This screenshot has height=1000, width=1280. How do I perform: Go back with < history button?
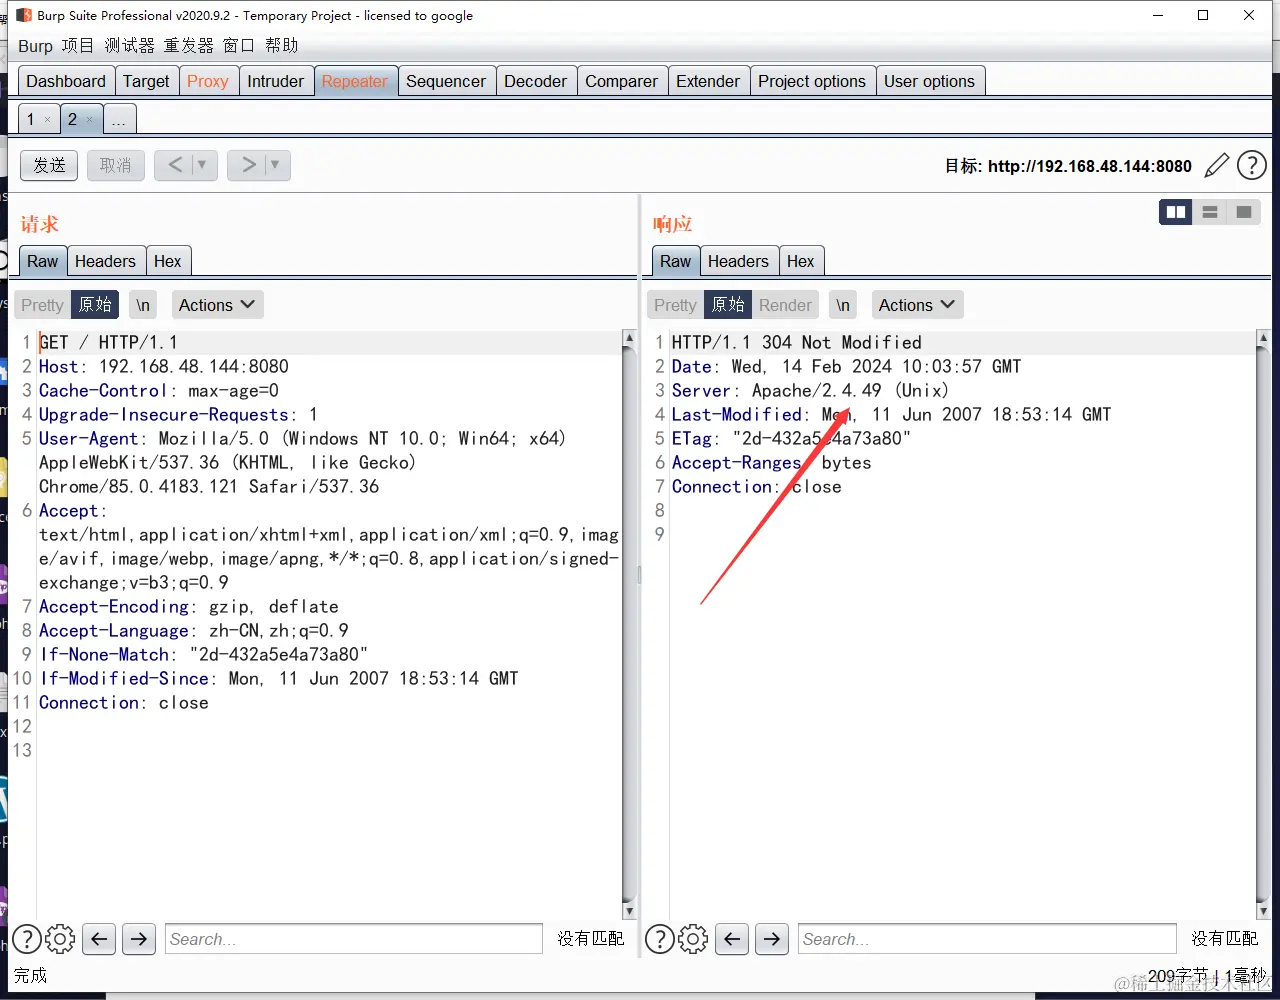coord(175,165)
